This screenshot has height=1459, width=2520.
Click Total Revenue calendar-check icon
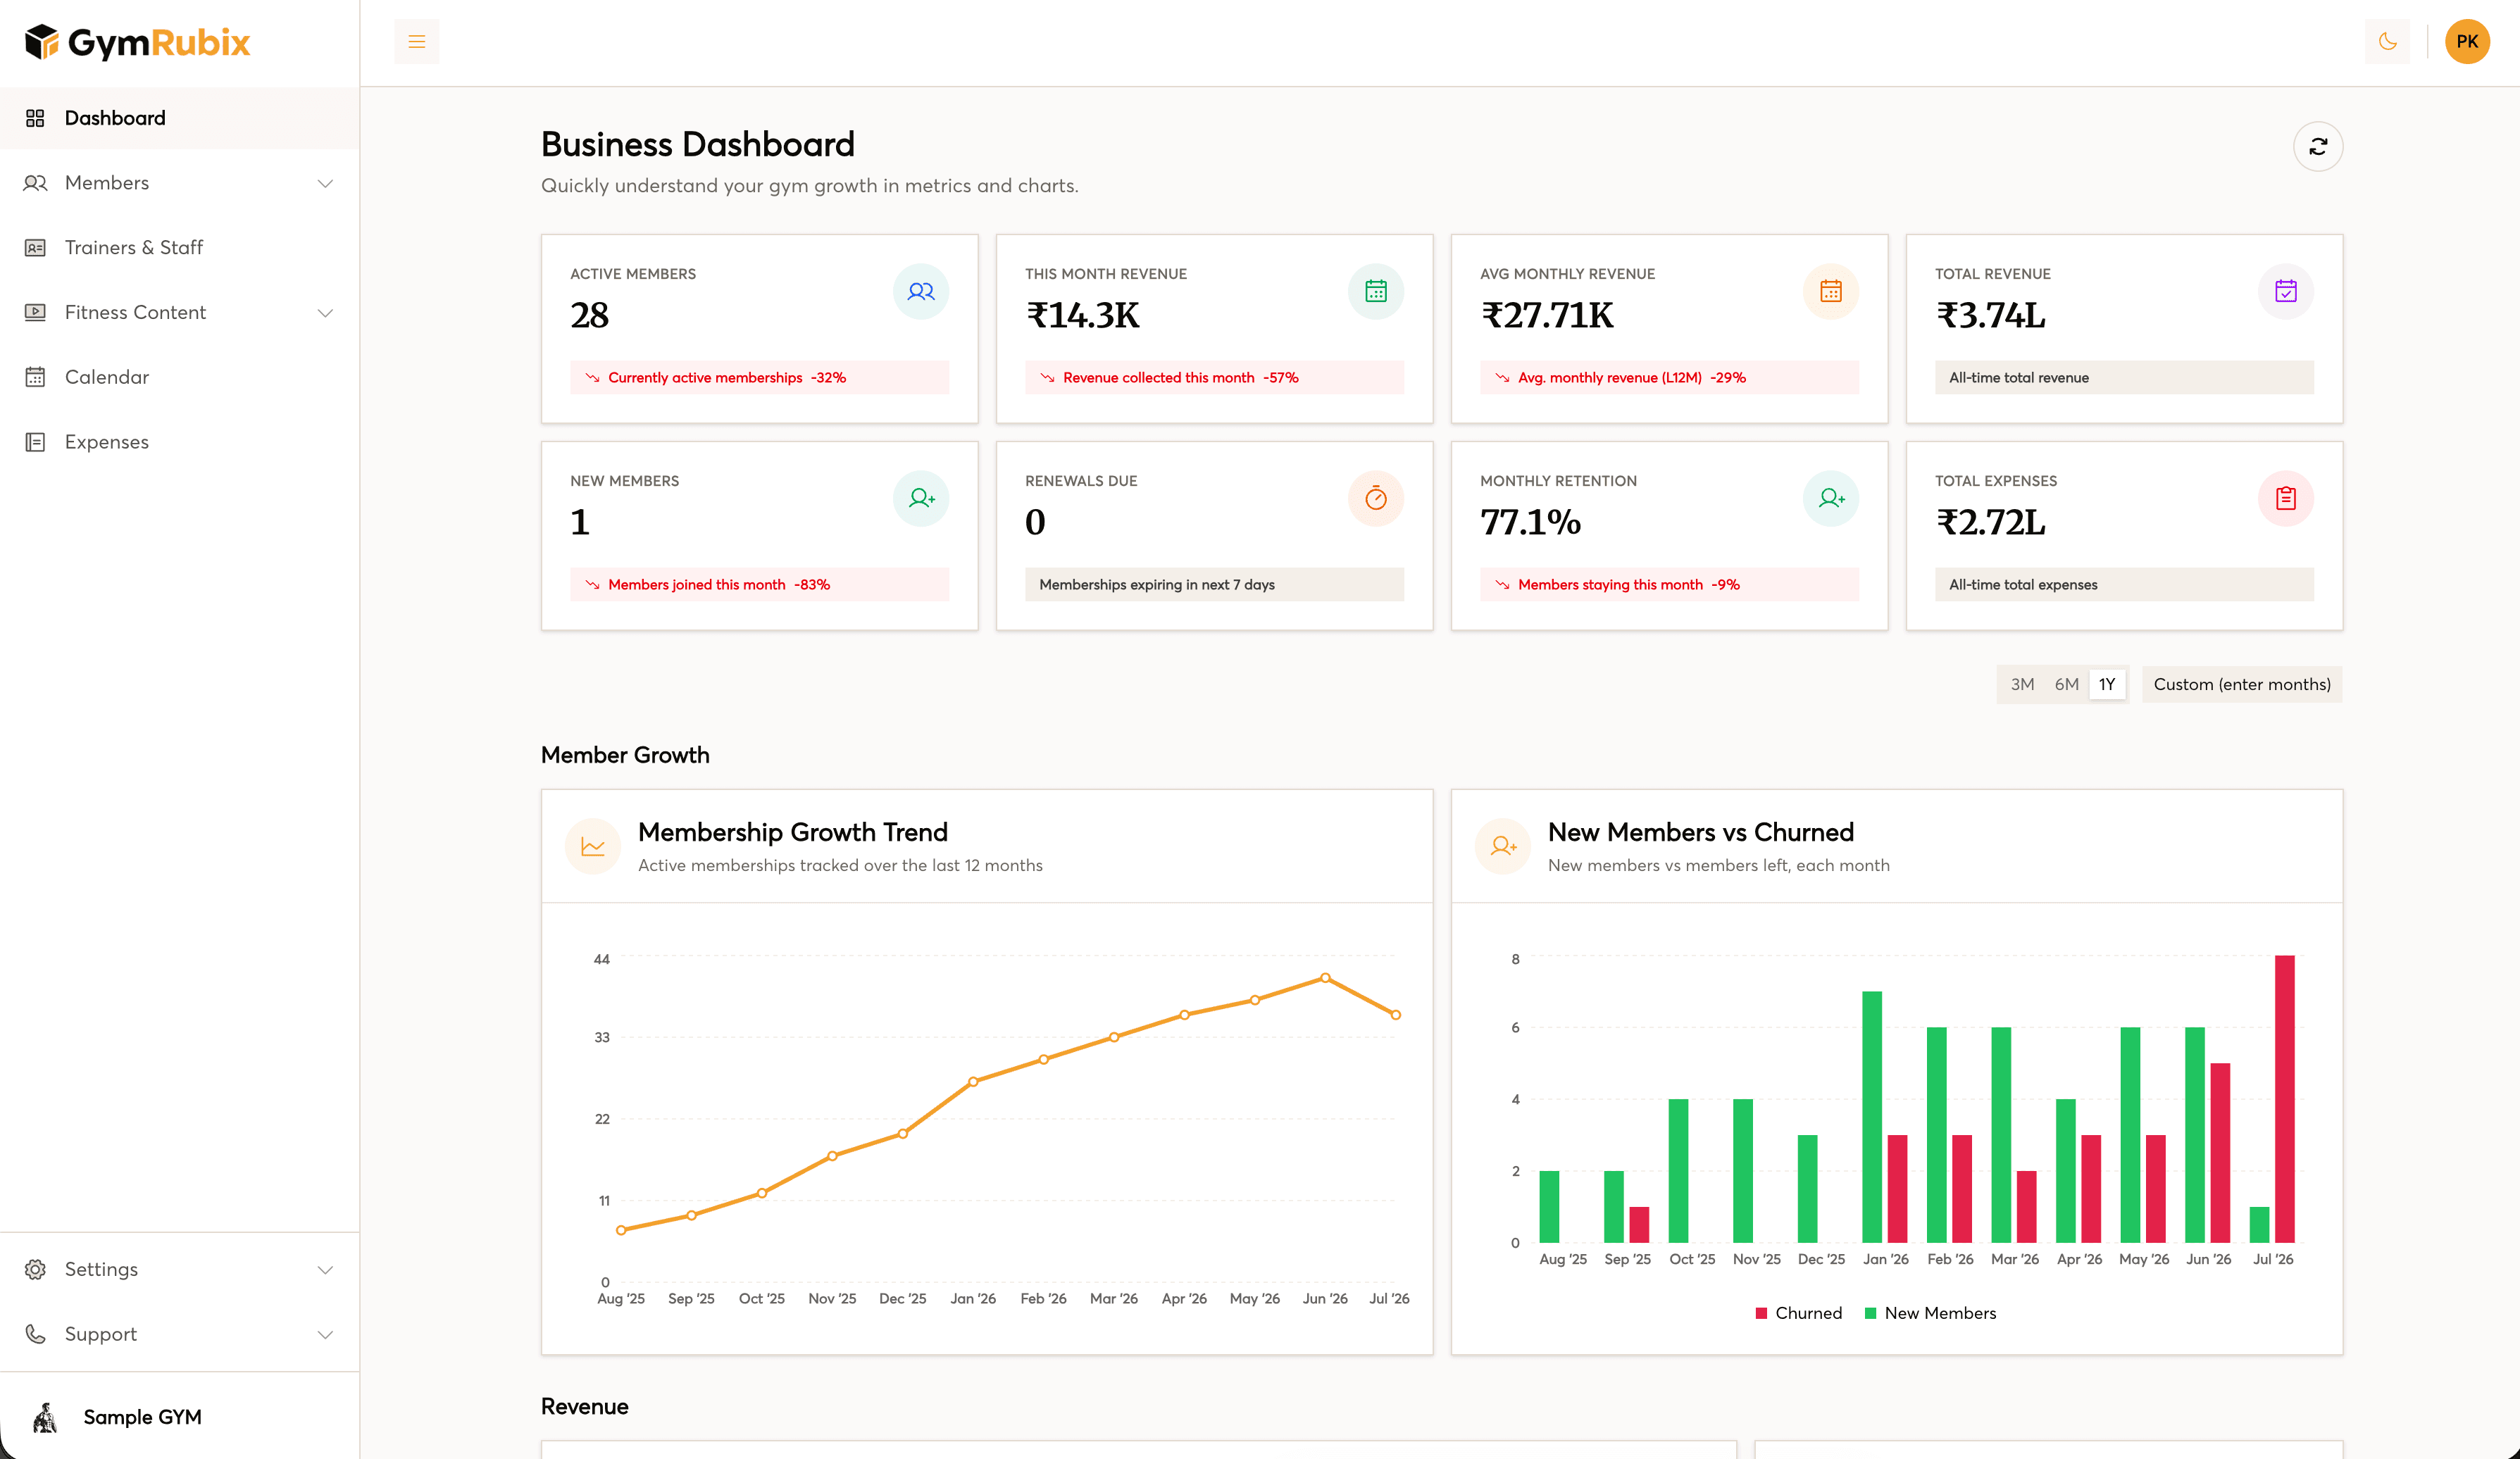coord(2286,291)
